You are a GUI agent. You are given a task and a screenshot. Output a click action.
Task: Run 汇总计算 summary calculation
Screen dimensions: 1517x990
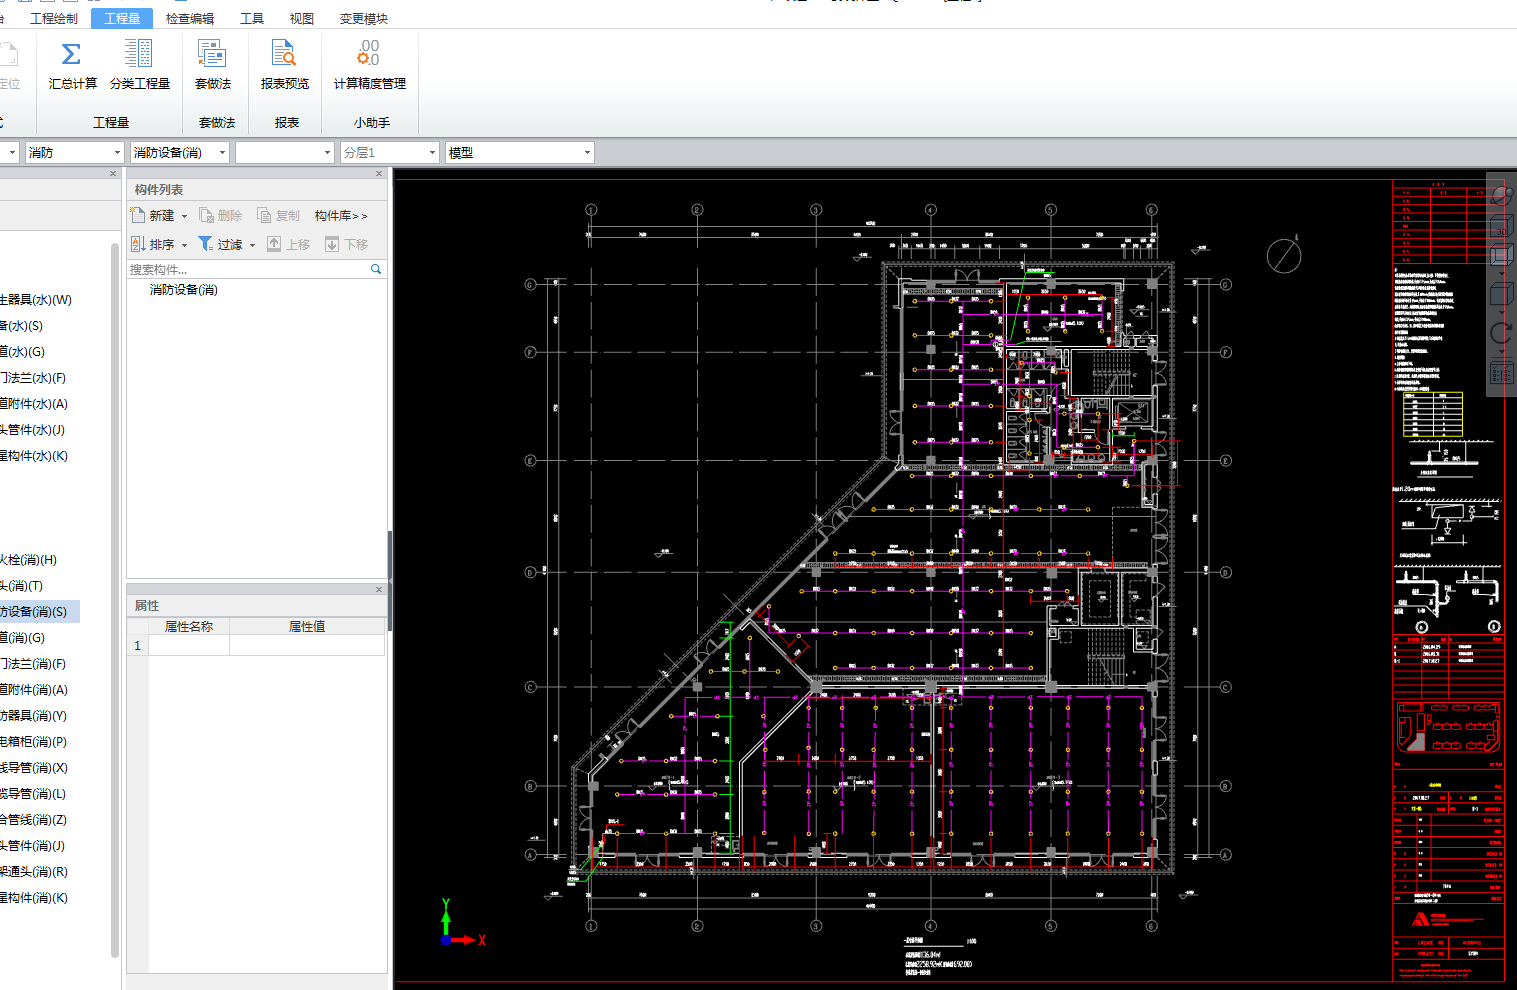tap(72, 65)
